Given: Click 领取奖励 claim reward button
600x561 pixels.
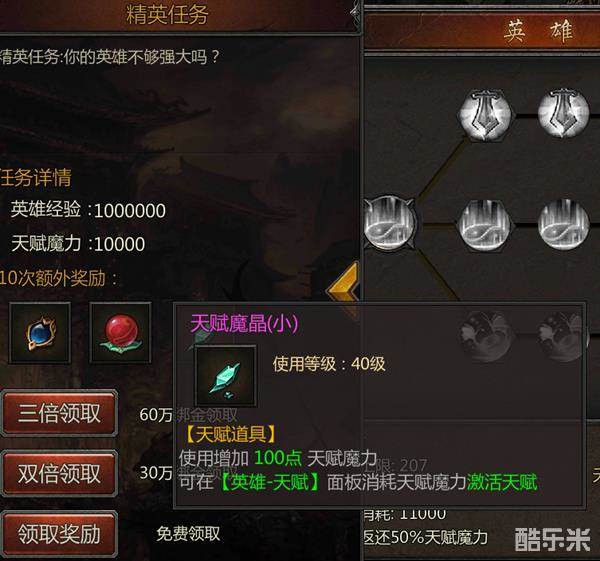Looking at the screenshot, I should click(x=59, y=534).
